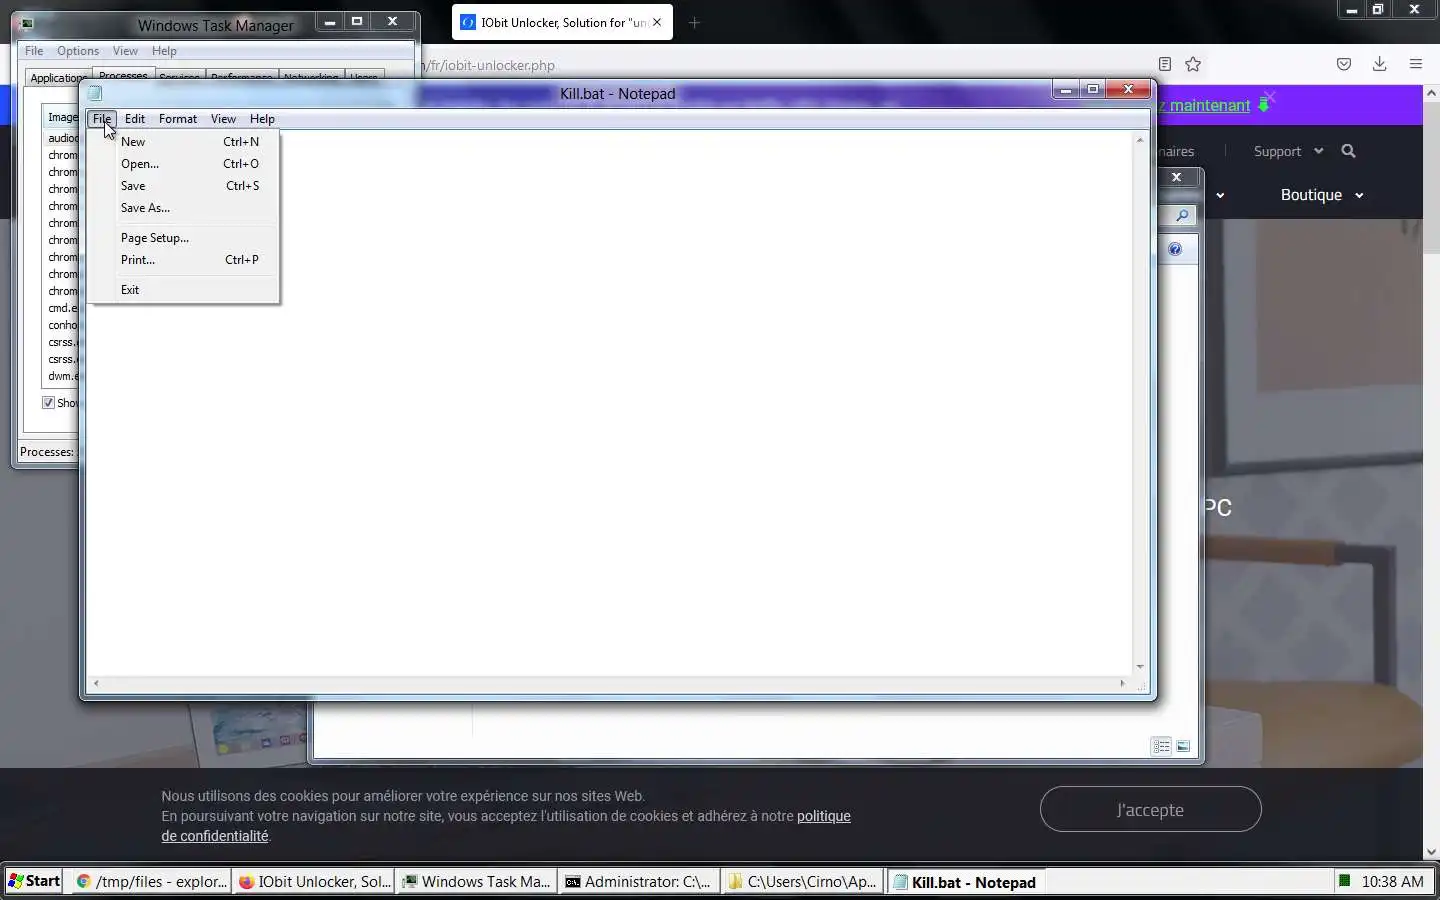This screenshot has height=900, width=1440.
Task: Click Notepad title bar document icon
Action: tap(96, 94)
